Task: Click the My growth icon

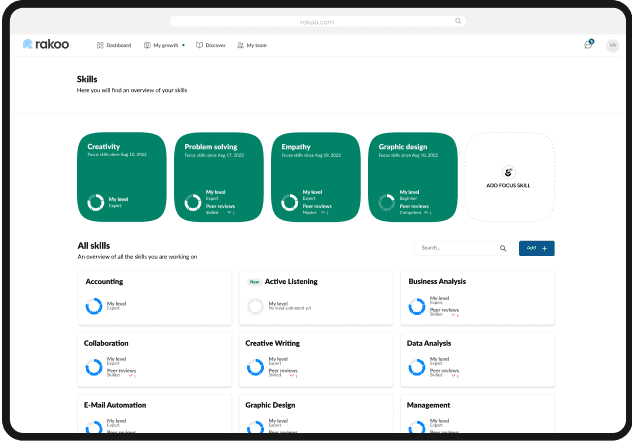Action: point(147,45)
